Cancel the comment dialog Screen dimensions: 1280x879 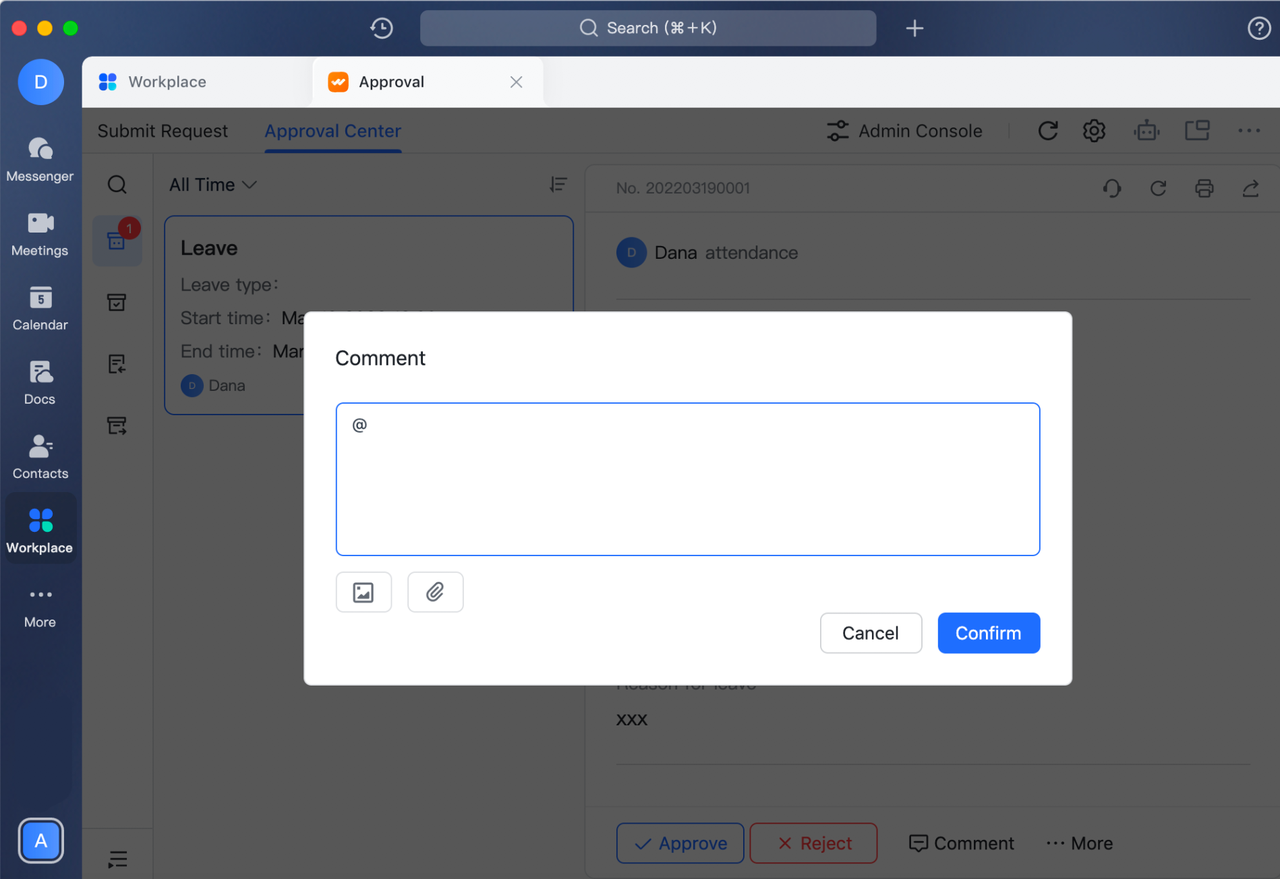pos(870,633)
